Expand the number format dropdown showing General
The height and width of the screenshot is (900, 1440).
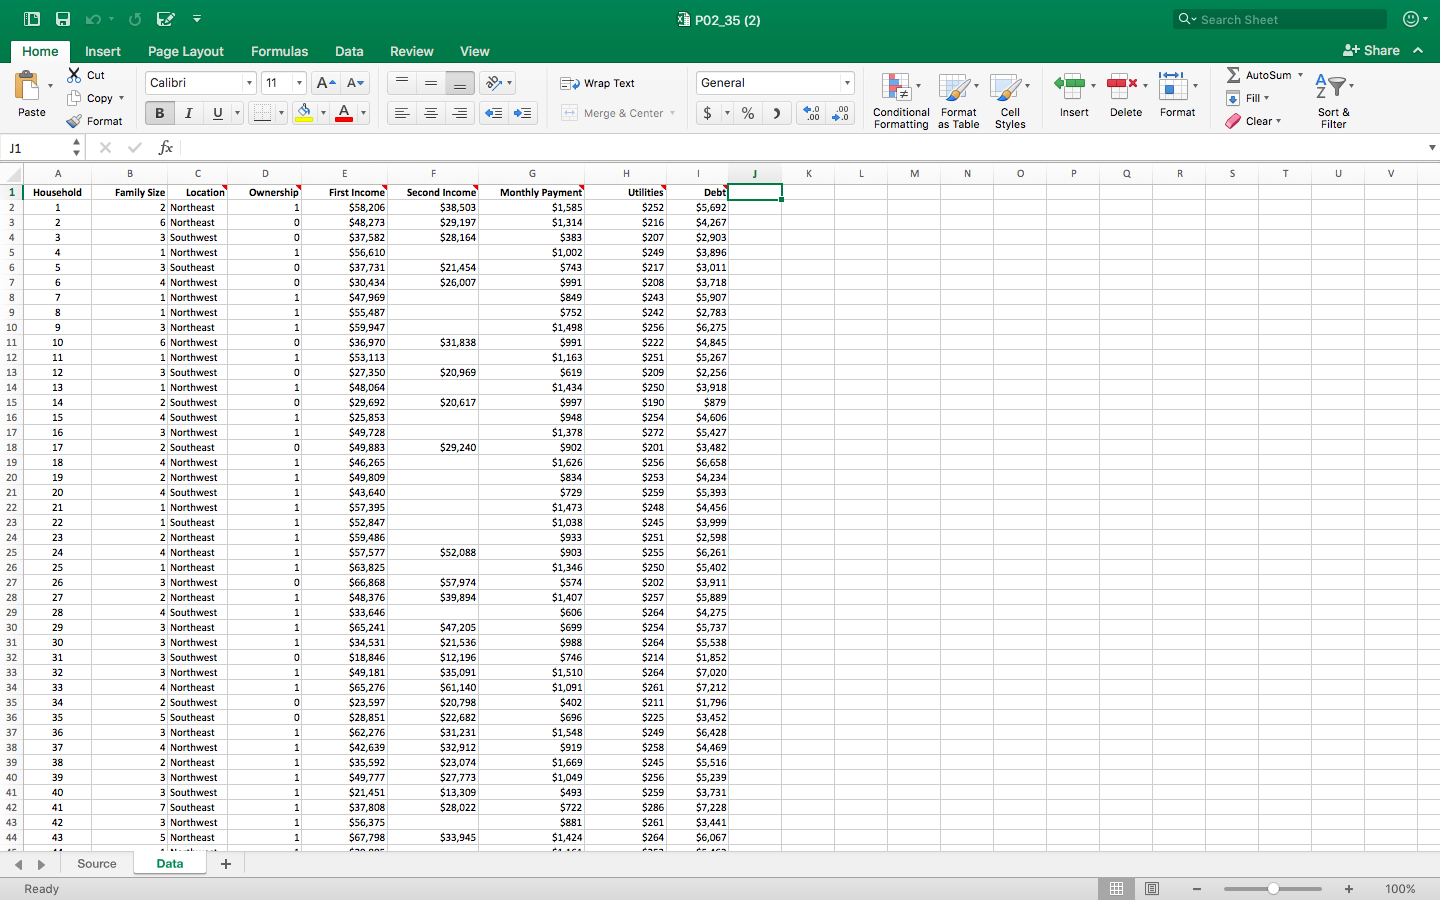coord(848,83)
